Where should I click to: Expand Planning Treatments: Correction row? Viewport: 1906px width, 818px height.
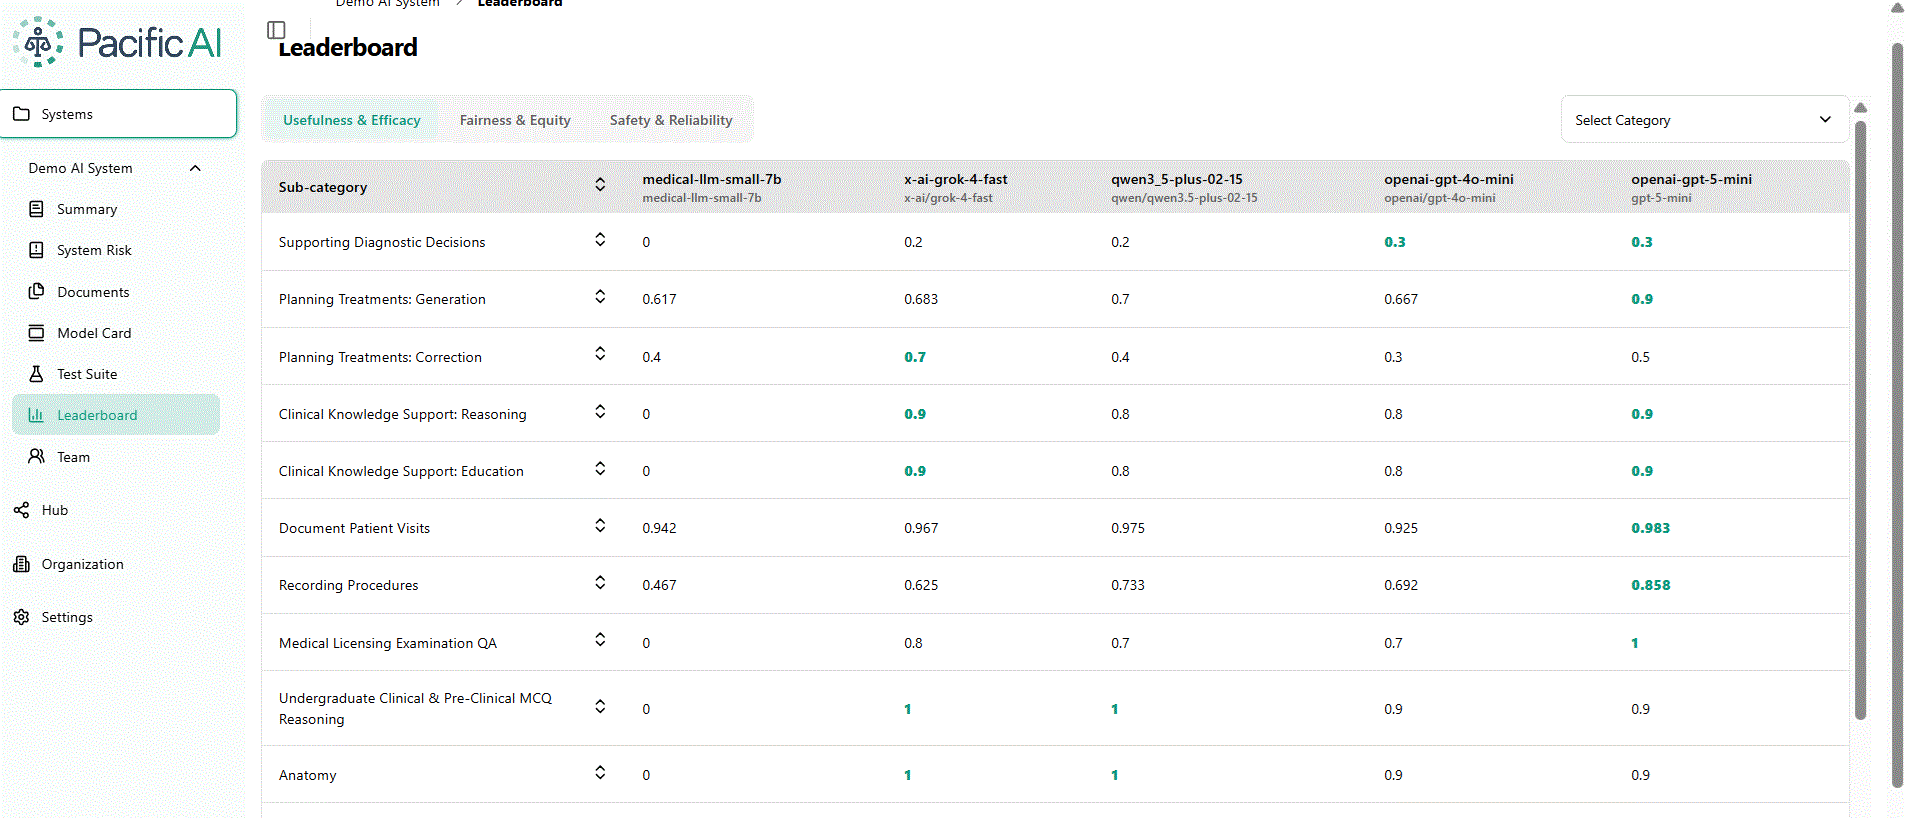[600, 353]
